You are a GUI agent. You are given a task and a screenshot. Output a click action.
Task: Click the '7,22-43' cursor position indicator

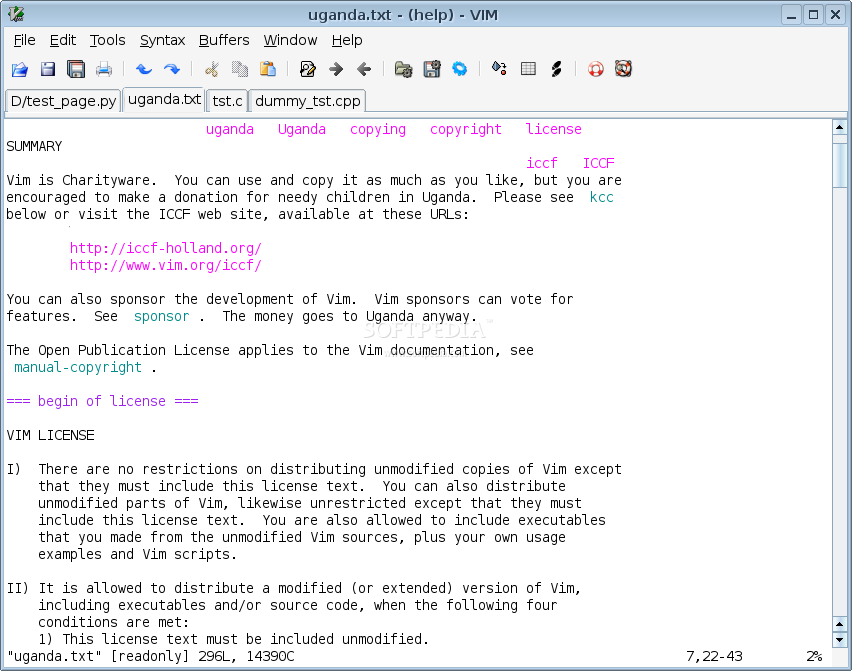(x=714, y=656)
